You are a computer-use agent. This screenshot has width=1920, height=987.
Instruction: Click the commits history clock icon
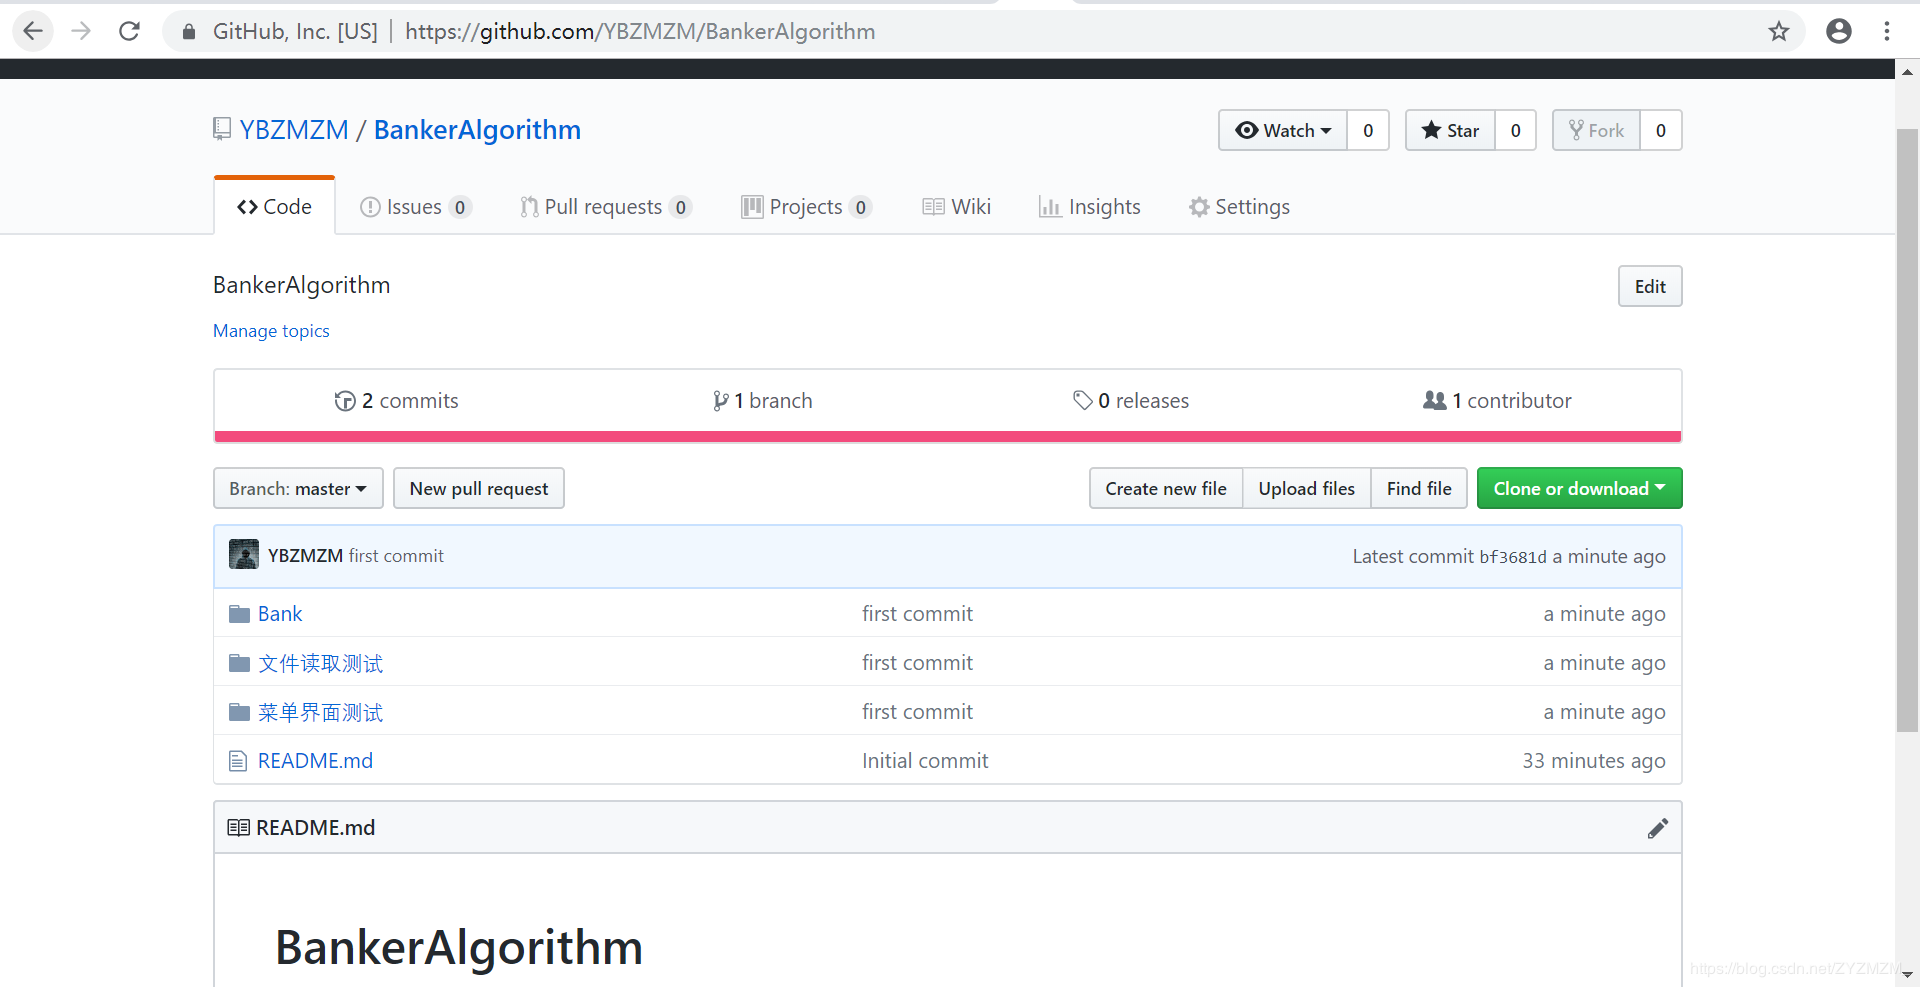pyautogui.click(x=345, y=401)
